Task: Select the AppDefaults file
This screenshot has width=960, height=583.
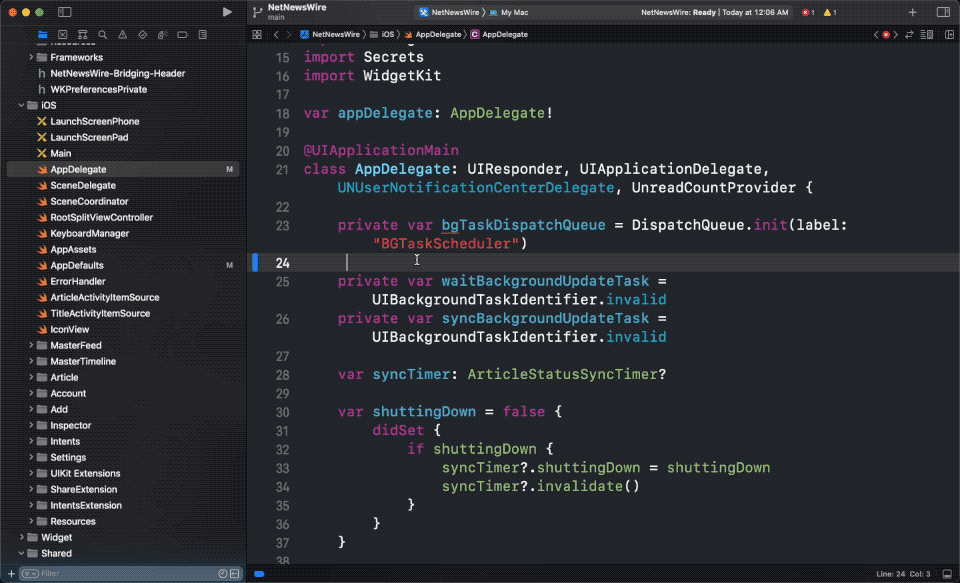Action: (x=77, y=265)
